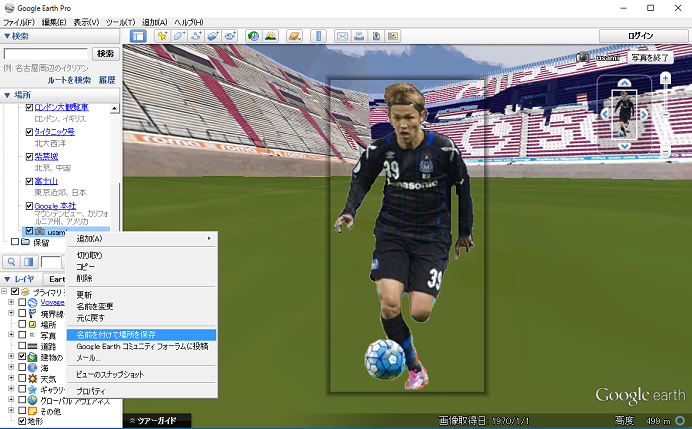Click 写真を終了 to exit photo
Screen dimensions: 692x429
651,58
